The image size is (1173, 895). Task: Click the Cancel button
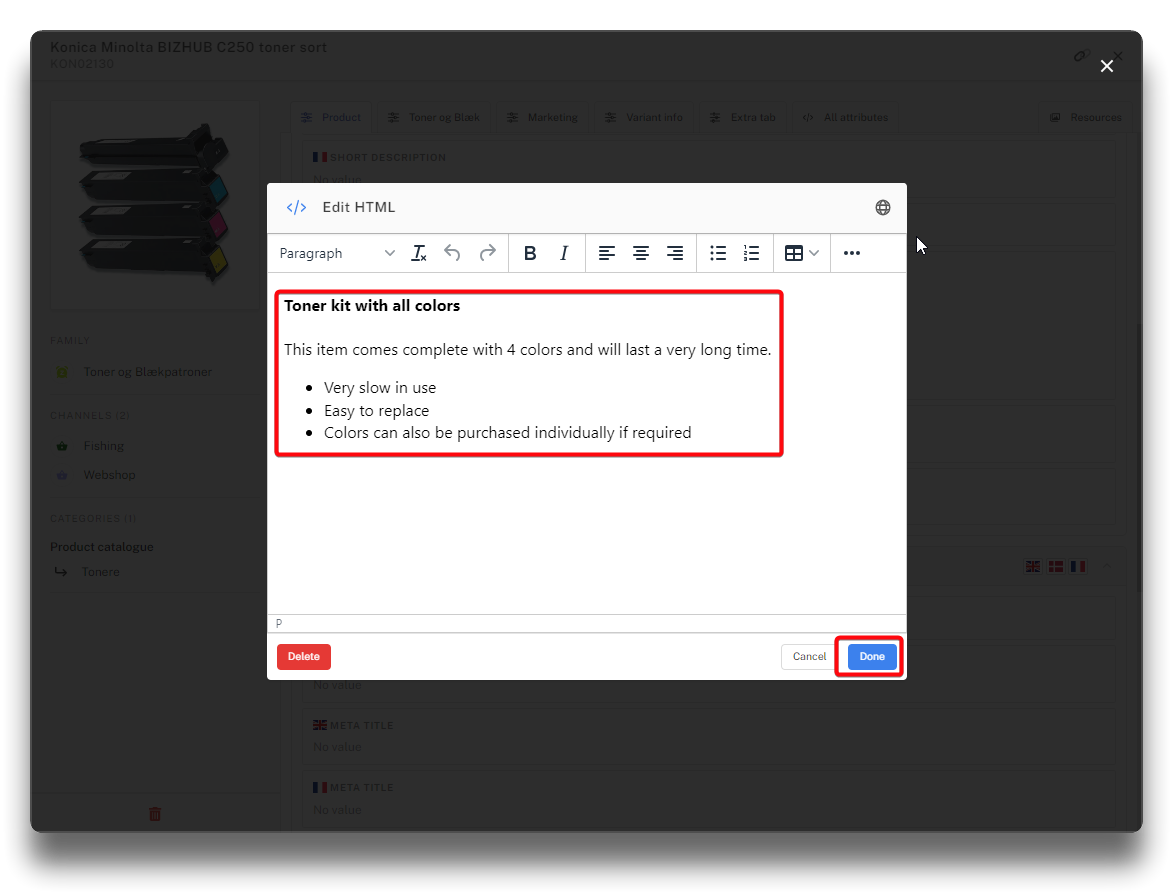tap(809, 657)
